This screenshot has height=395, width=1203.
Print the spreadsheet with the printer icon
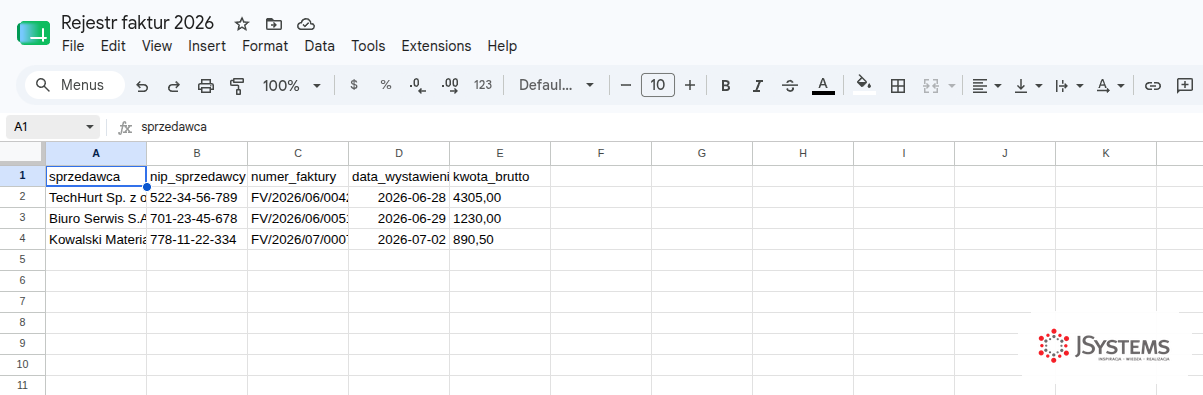206,86
